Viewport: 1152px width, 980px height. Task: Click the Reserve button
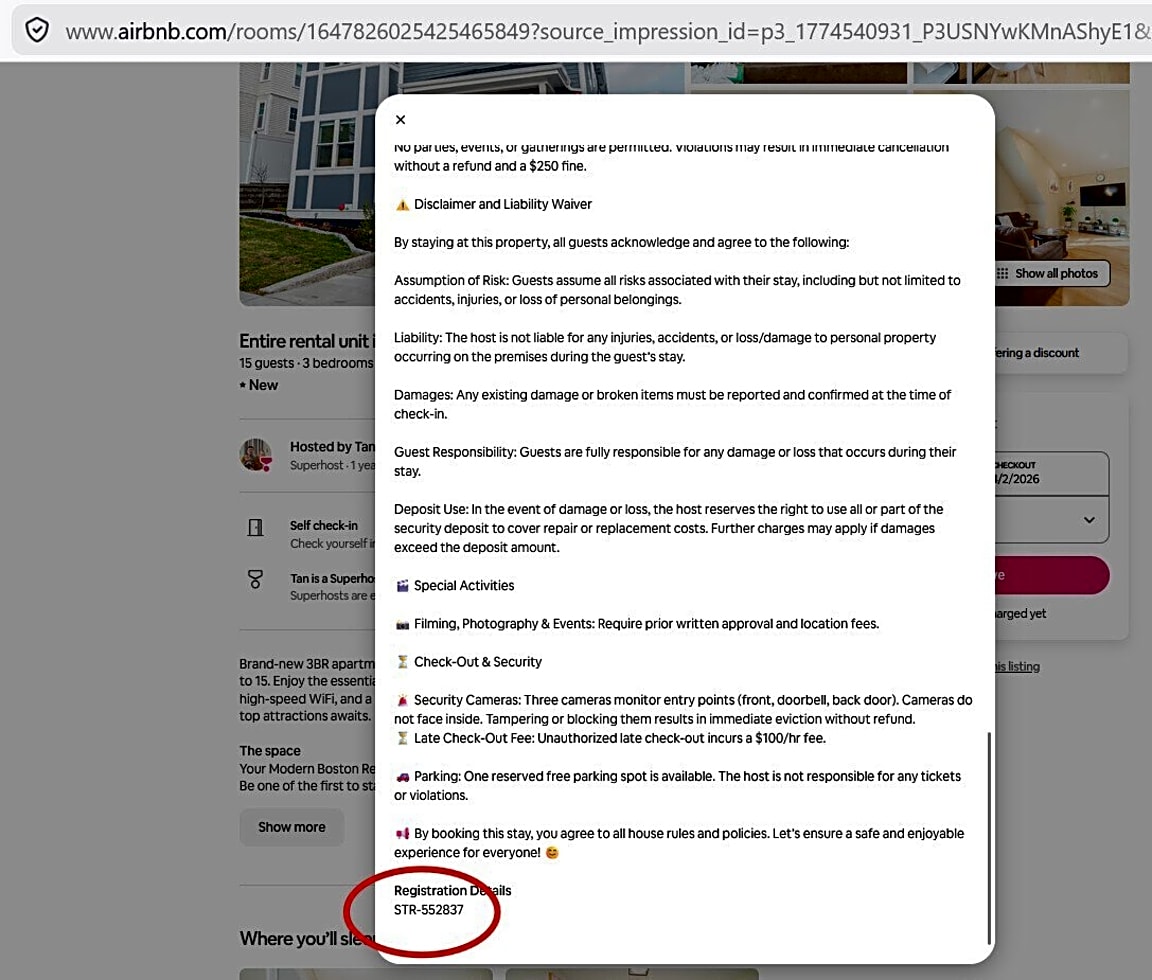pos(1052,575)
